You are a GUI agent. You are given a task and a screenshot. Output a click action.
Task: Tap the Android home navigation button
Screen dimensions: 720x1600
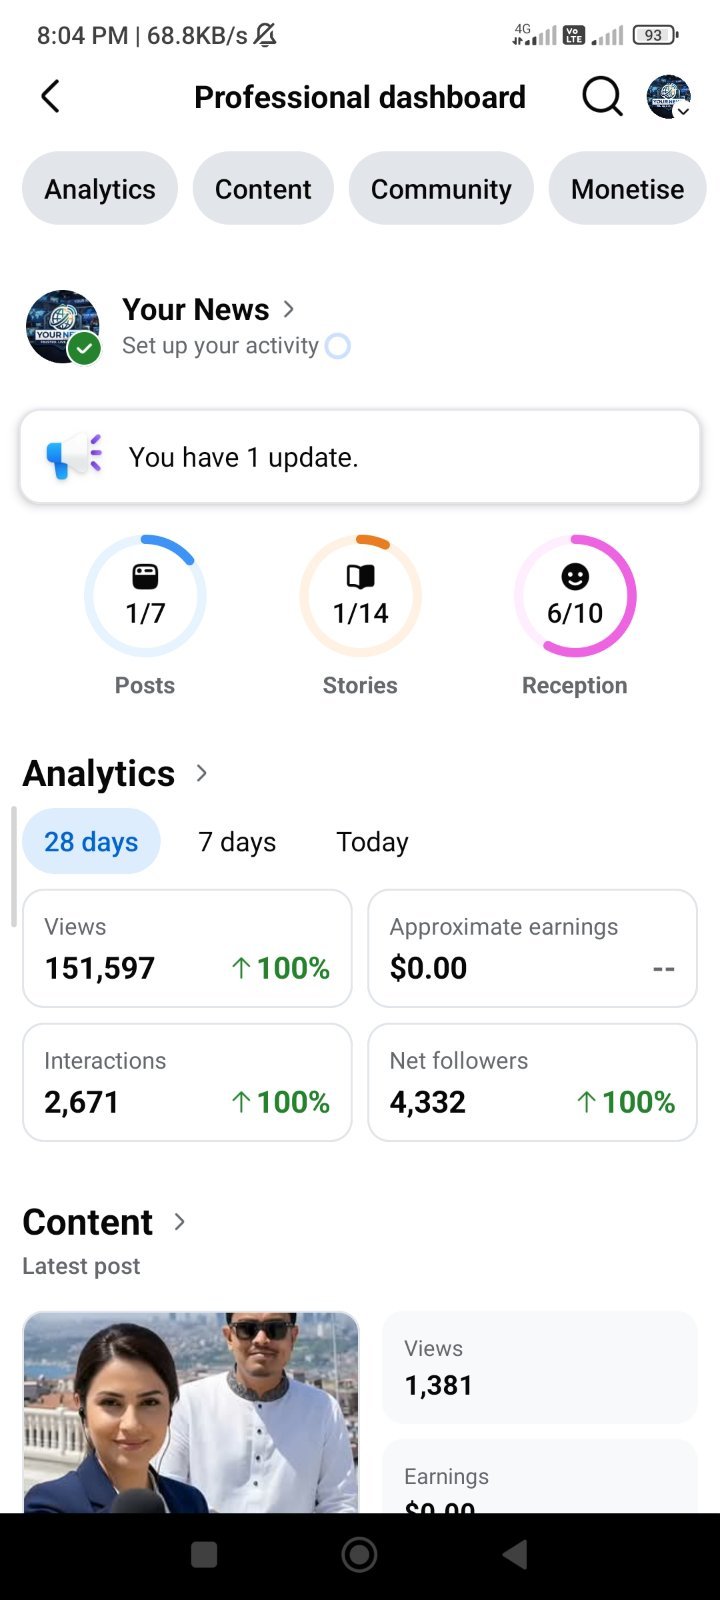(359, 1554)
